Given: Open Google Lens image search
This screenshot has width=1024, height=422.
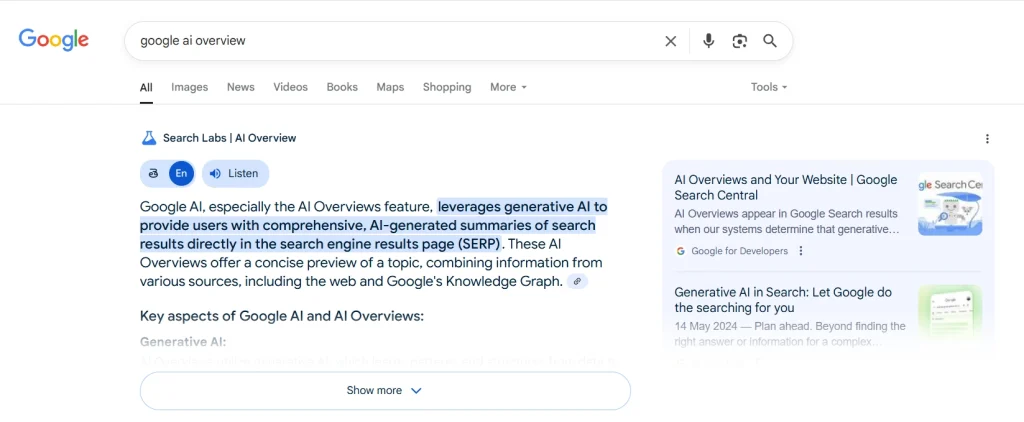Looking at the screenshot, I should click(739, 41).
